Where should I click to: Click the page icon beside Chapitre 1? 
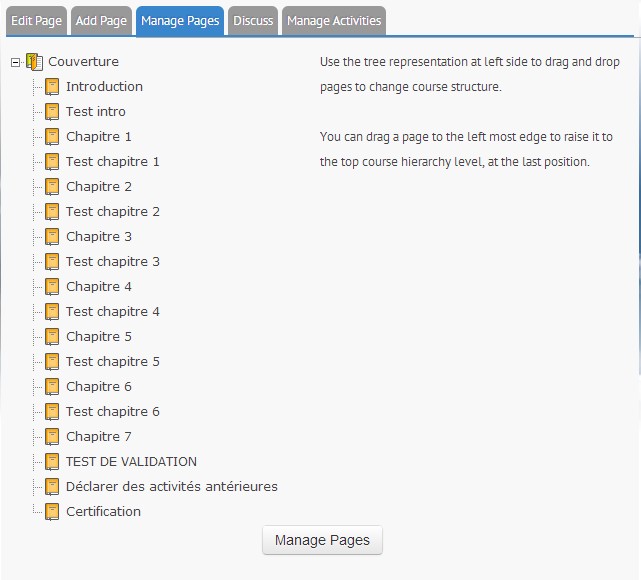52,137
